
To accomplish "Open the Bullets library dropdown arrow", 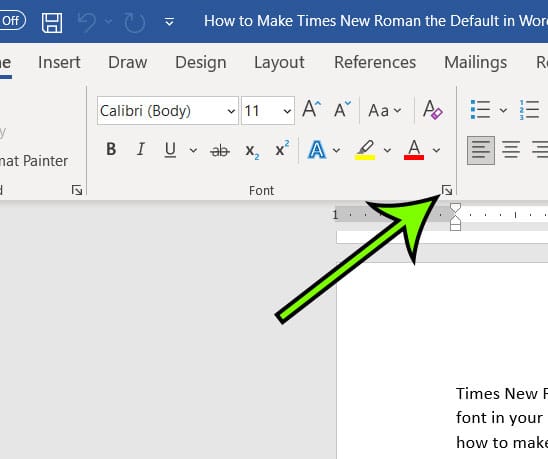I will (x=503, y=110).
